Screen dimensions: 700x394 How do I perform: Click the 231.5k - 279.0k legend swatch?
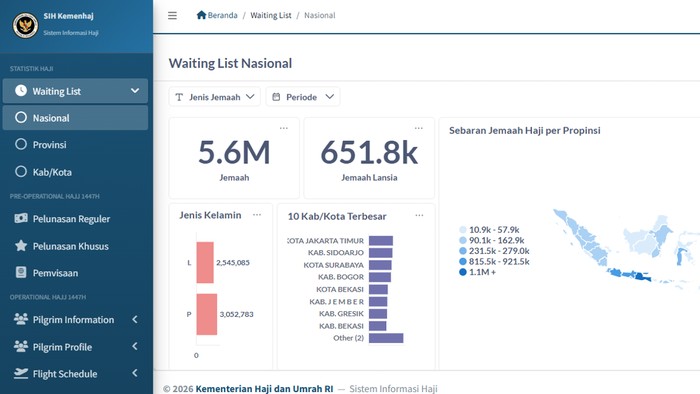[462, 251]
